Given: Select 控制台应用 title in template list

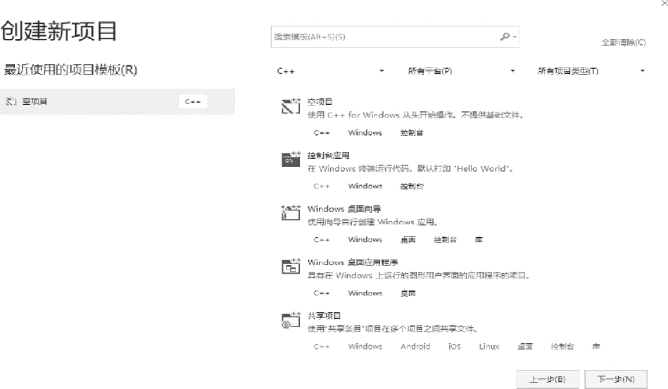Looking at the screenshot, I should pyautogui.click(x=328, y=155).
